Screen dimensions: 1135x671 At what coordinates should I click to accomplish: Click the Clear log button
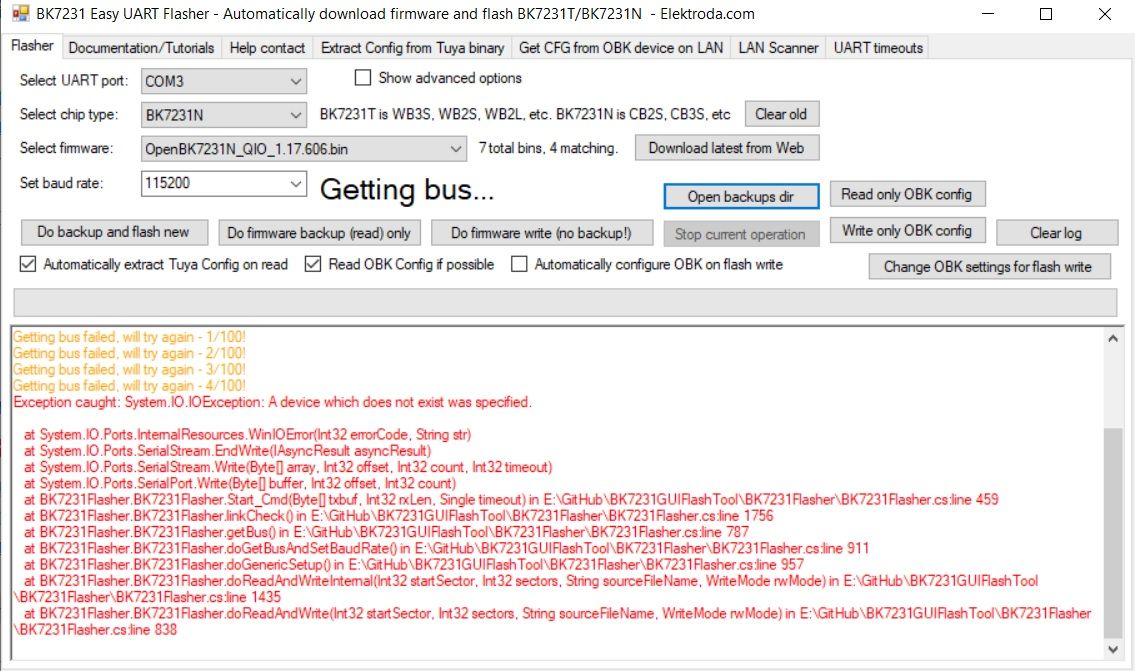[x=1056, y=232]
